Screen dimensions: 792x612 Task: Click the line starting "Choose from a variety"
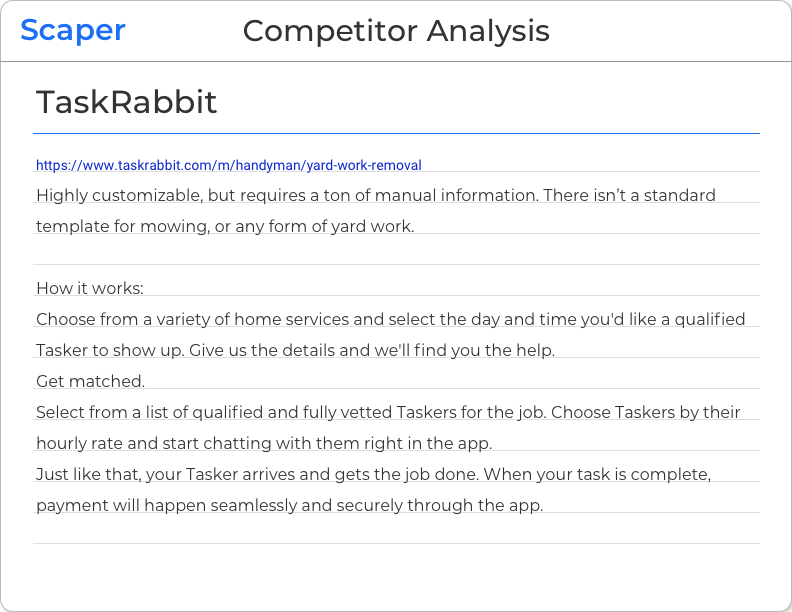[x=390, y=319]
